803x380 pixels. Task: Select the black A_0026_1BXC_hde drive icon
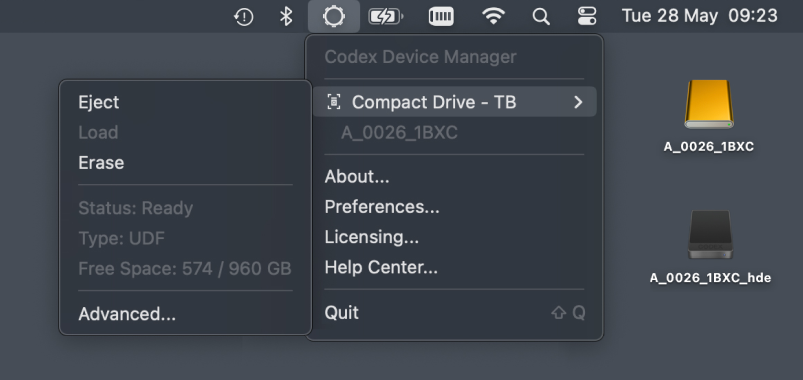pyautogui.click(x=710, y=235)
